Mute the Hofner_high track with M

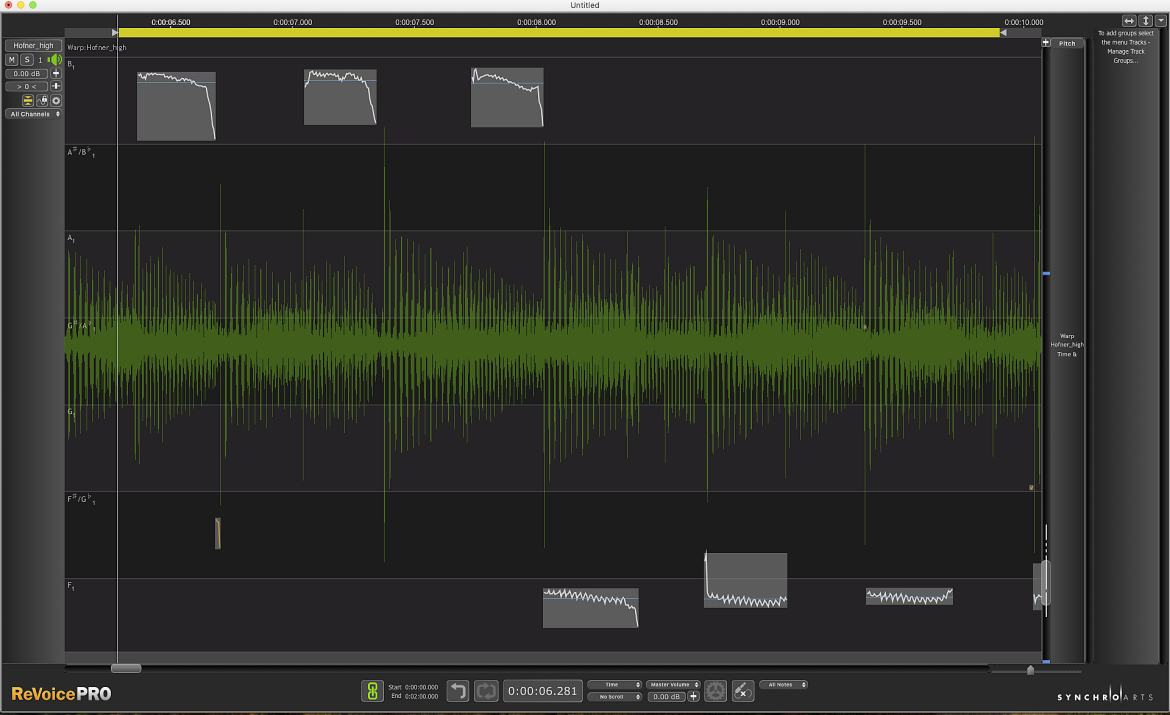pos(11,60)
